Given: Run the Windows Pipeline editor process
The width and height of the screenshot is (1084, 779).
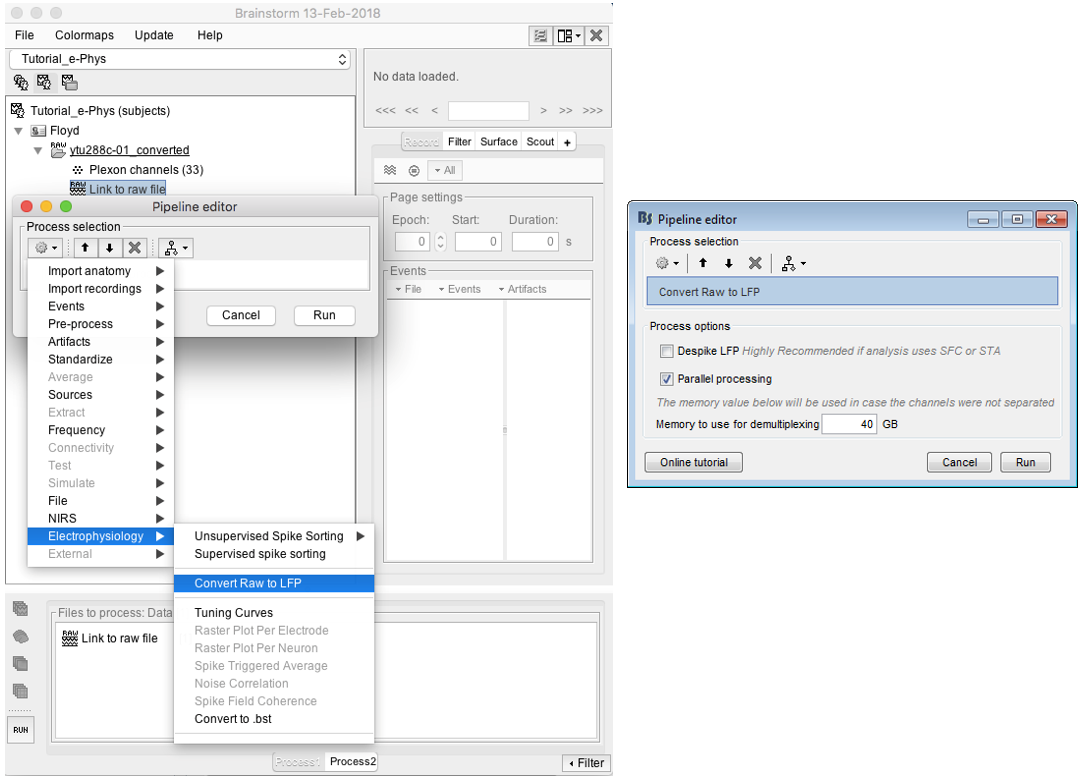Looking at the screenshot, I should (1025, 462).
